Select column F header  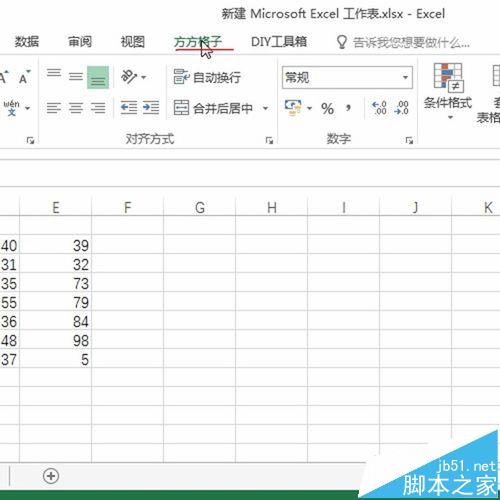(128, 207)
